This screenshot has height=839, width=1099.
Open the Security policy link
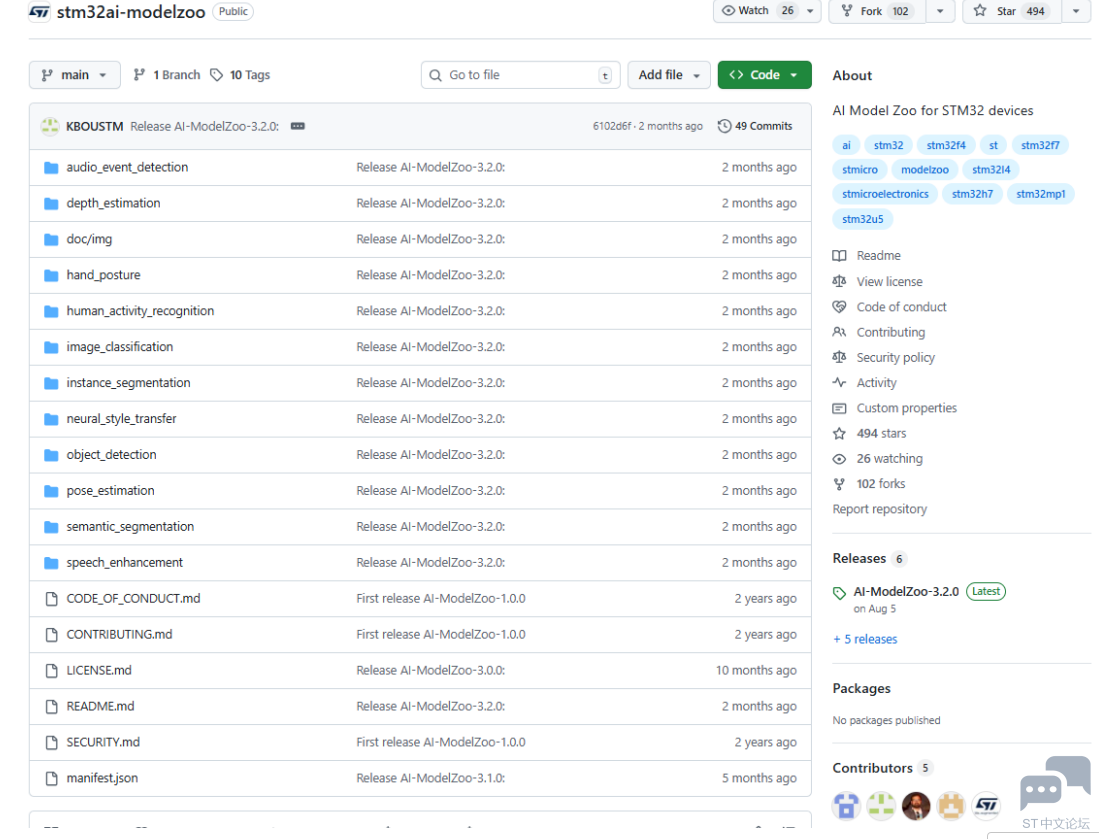[896, 357]
